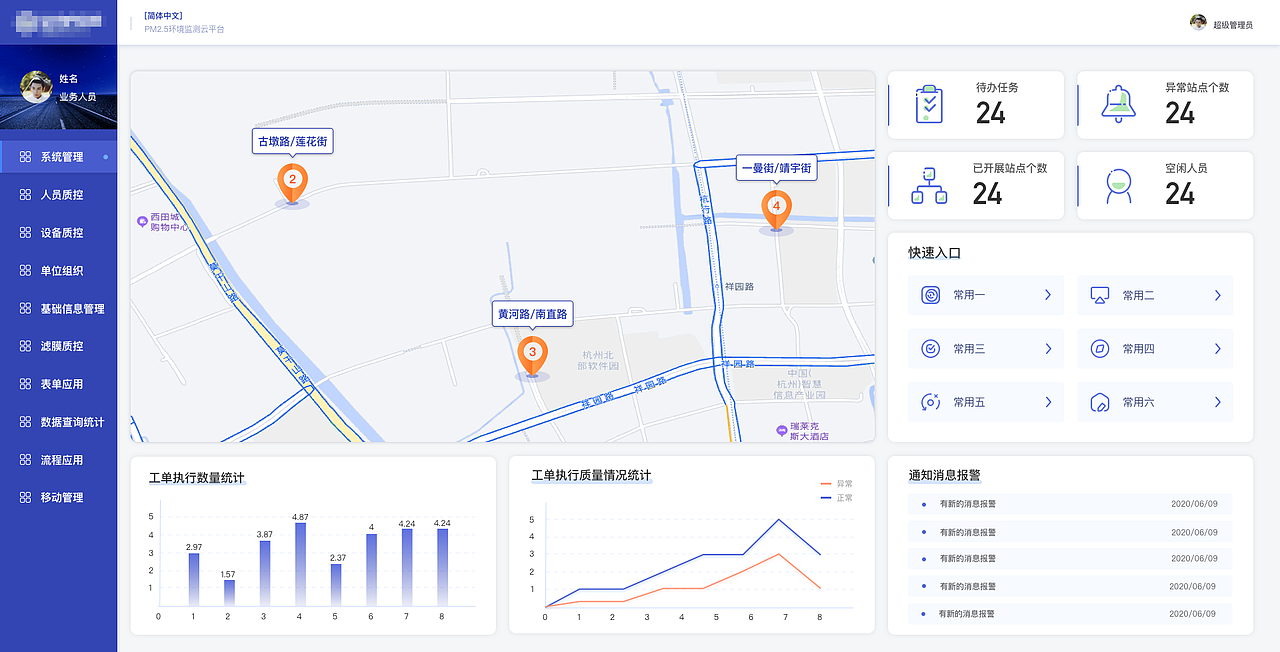The width and height of the screenshot is (1280, 652).
Task: Click the 常用五 refresh circle icon
Action: coord(930,402)
